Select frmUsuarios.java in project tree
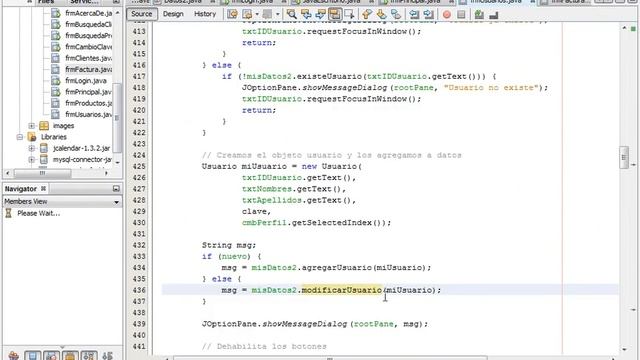640x360 pixels. (89, 114)
